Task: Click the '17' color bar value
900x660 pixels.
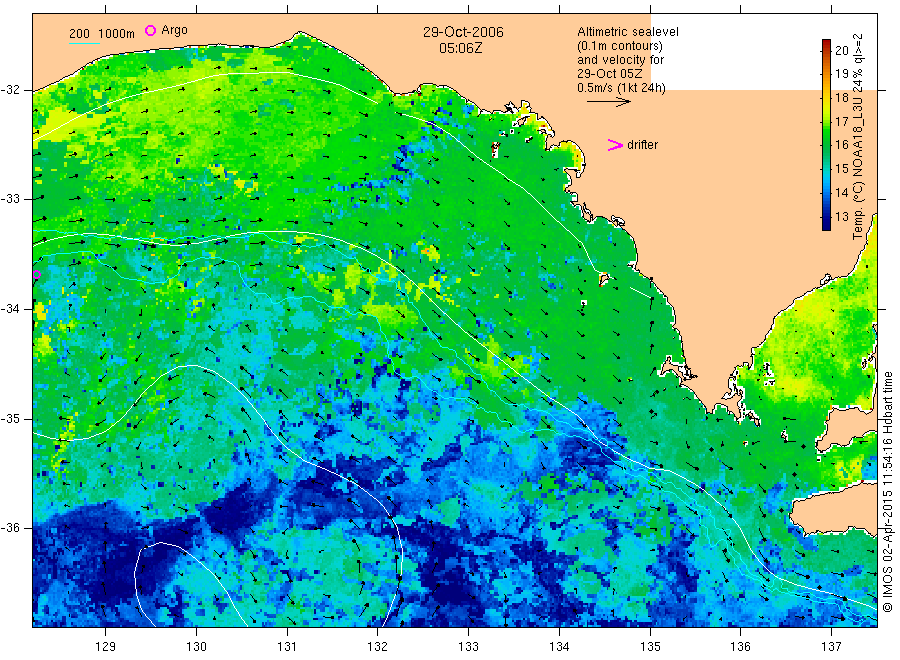Action: (841, 121)
